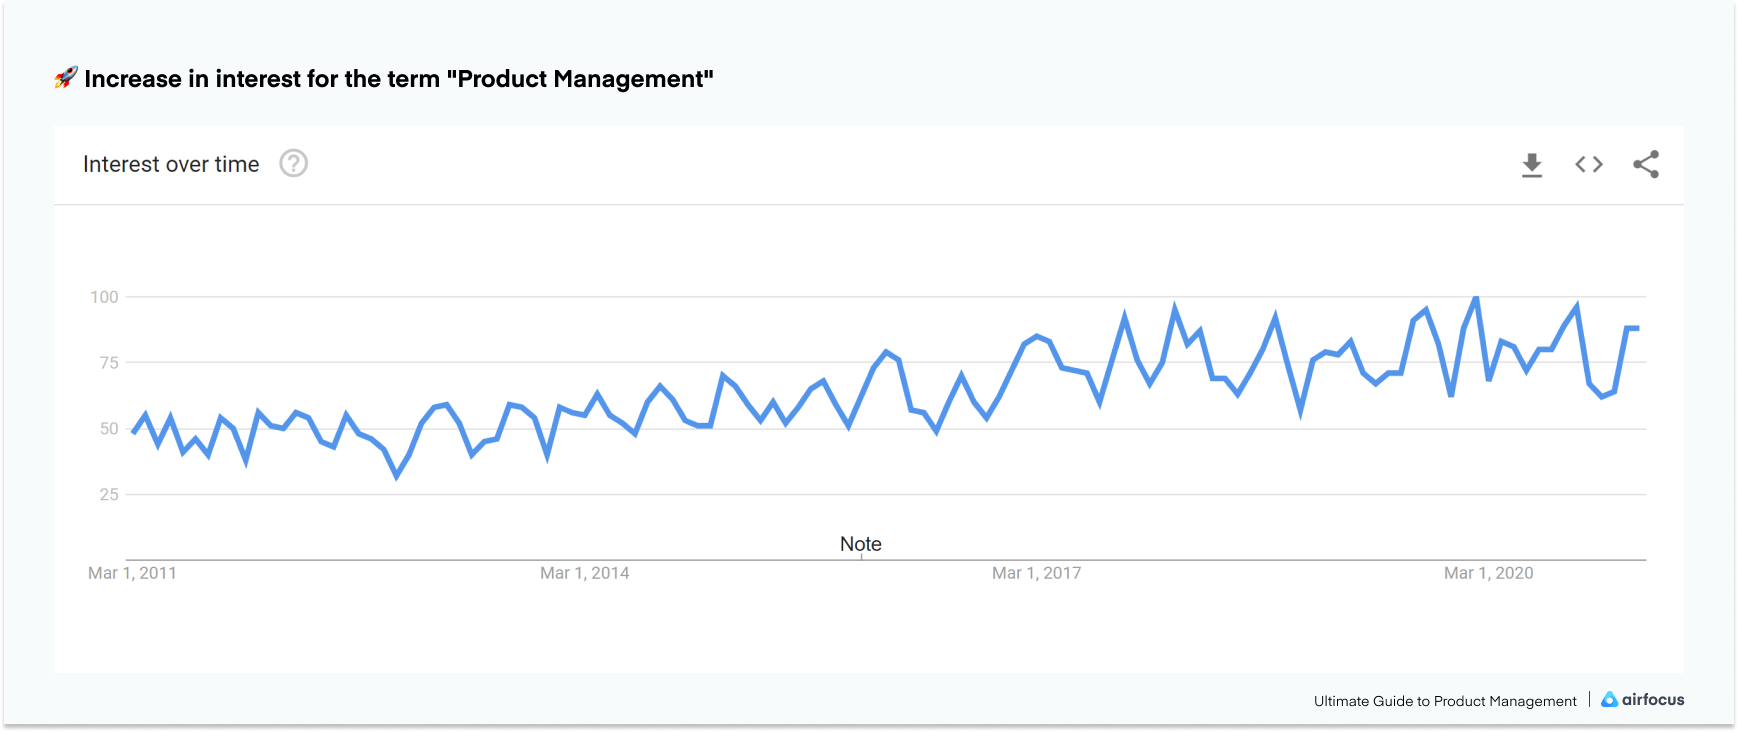Expand embed settings with the code chevrons
This screenshot has width=1738, height=732.
[x=1588, y=165]
